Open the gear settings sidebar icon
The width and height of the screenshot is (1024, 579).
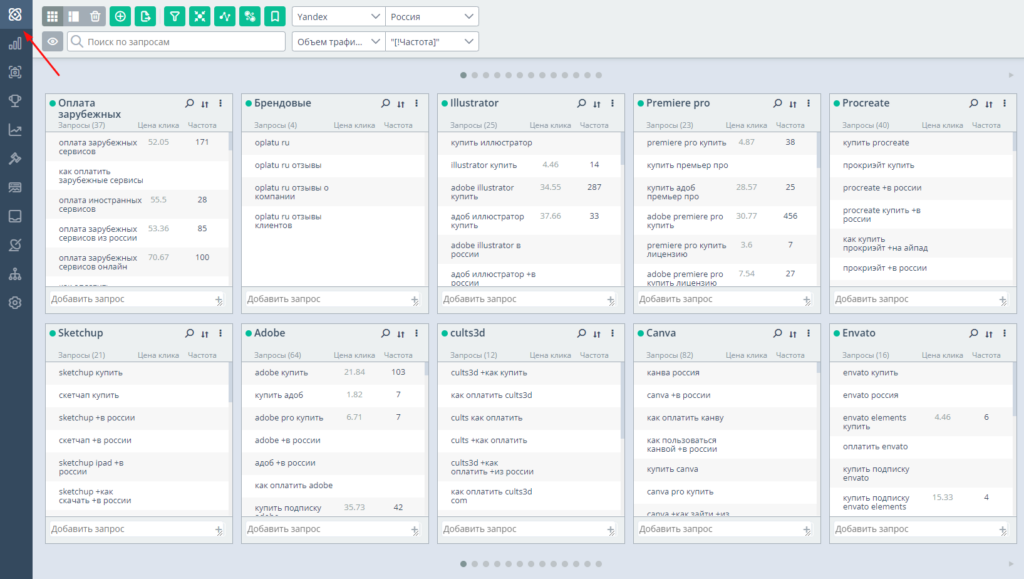coord(15,303)
